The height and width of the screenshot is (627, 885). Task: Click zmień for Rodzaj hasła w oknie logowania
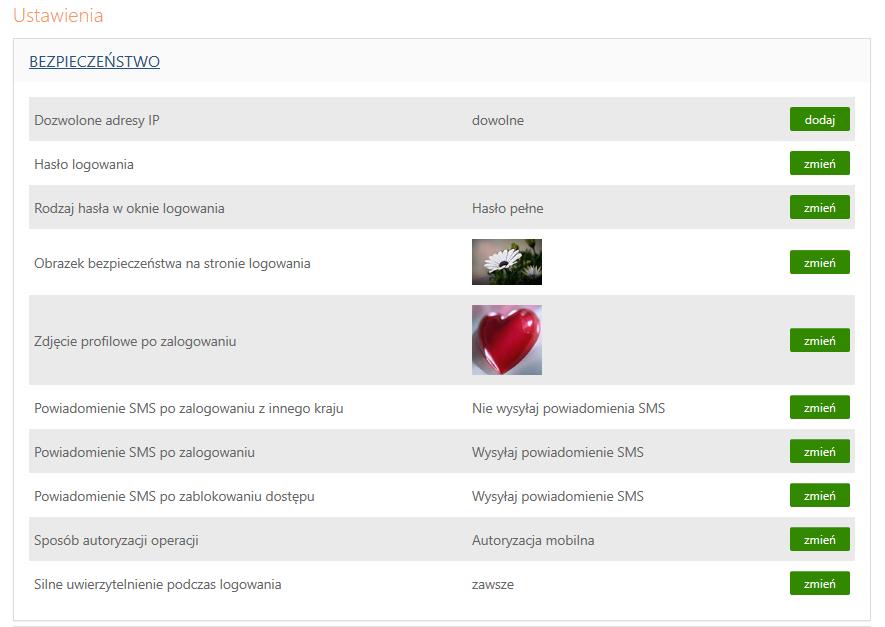pos(820,207)
